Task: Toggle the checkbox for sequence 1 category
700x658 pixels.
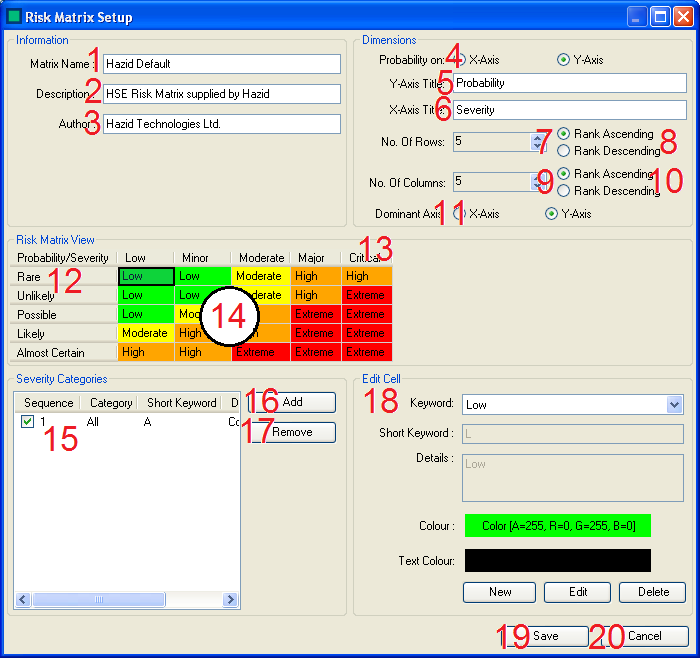Action: coord(28,422)
